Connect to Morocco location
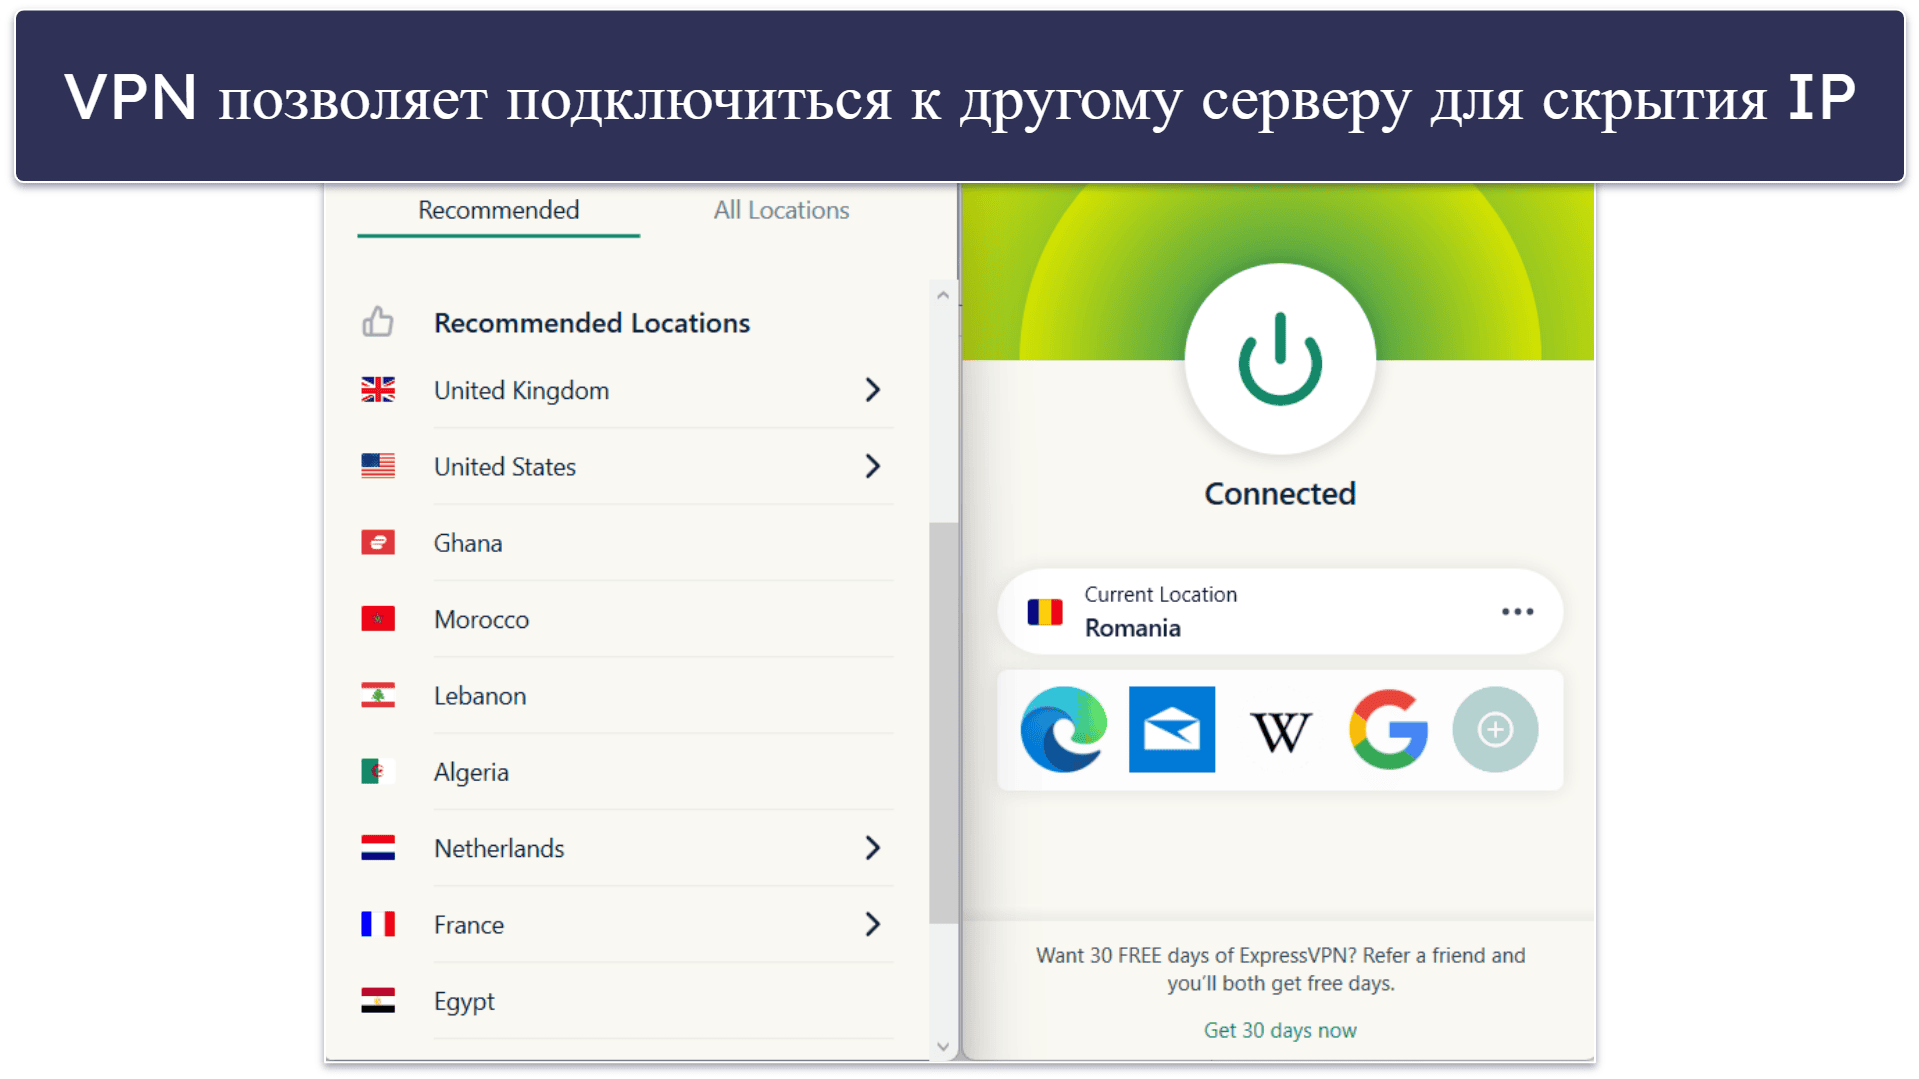This screenshot has width=1919, height=1079. pyautogui.click(x=627, y=619)
